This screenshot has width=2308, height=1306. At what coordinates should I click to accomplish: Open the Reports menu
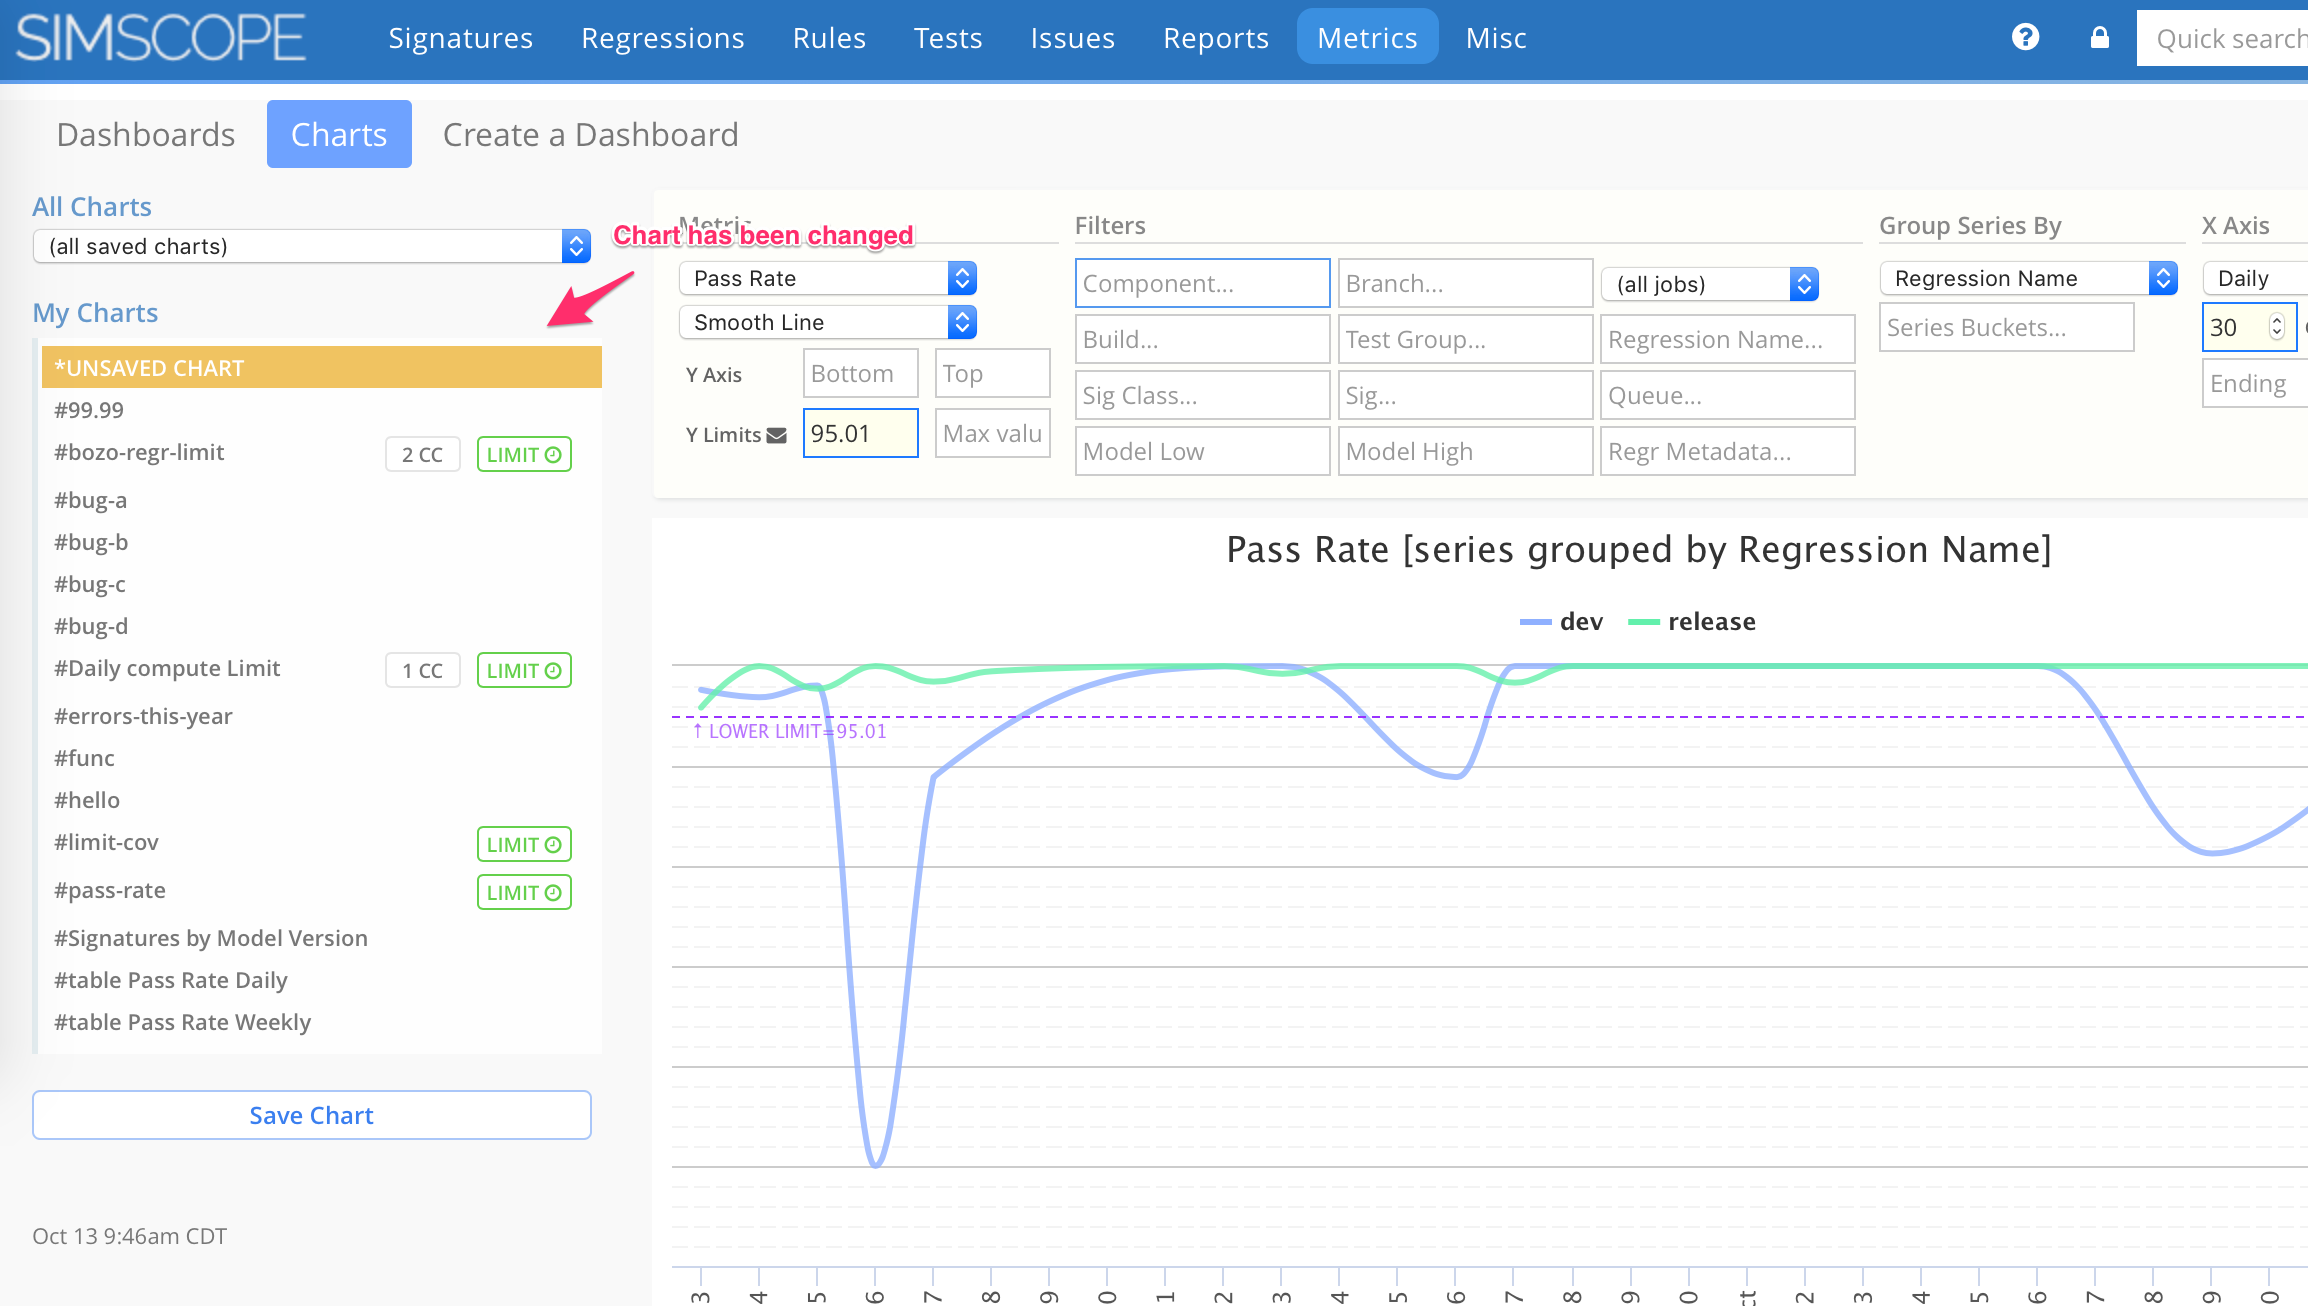[1216, 38]
